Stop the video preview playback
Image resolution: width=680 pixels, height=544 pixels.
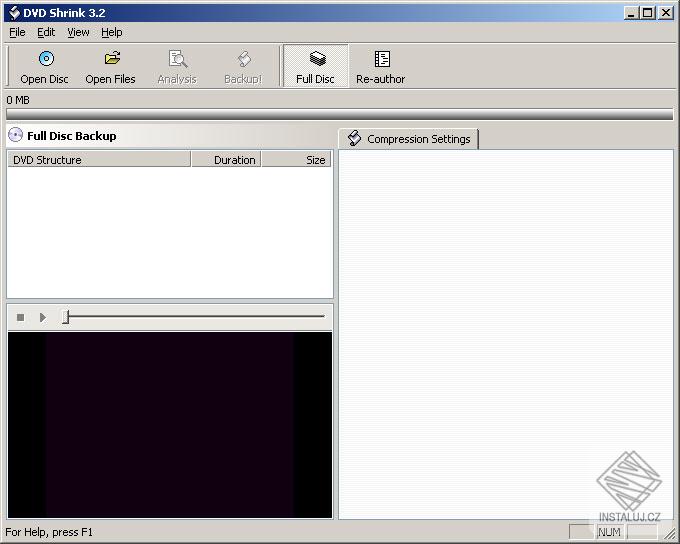pyautogui.click(x=20, y=318)
